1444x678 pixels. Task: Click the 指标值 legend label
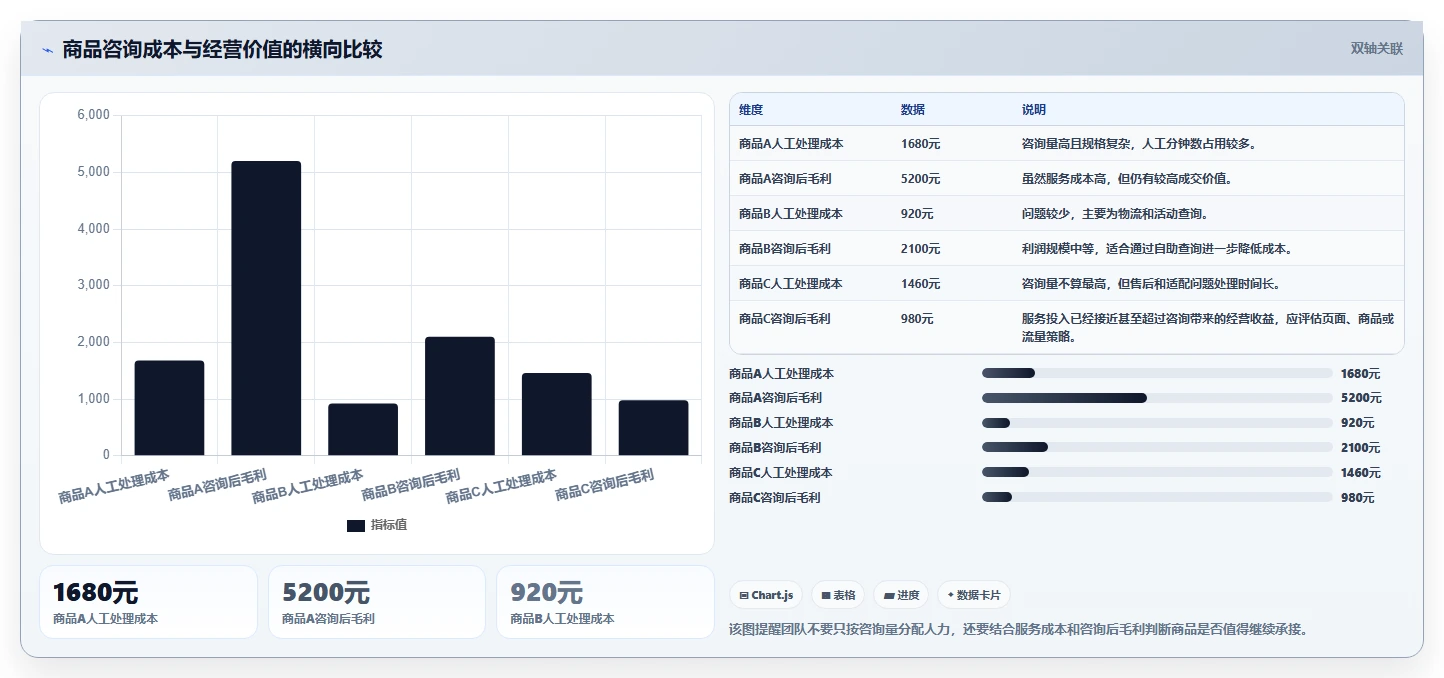(389, 525)
